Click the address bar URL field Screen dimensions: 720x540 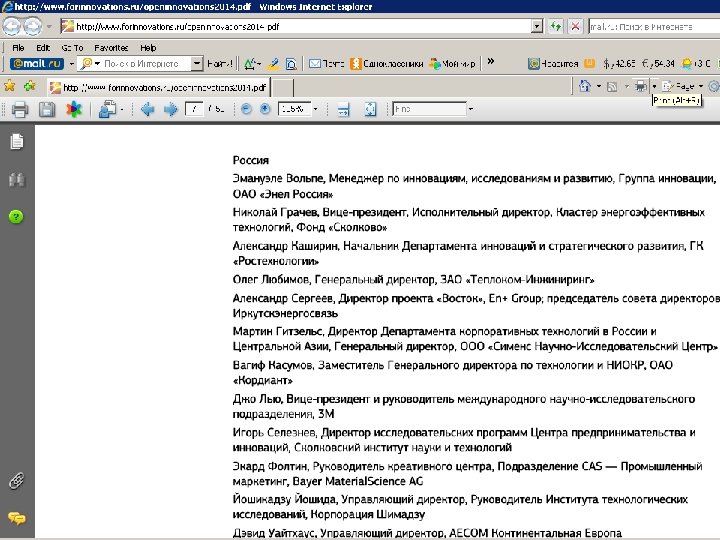[x=295, y=27]
